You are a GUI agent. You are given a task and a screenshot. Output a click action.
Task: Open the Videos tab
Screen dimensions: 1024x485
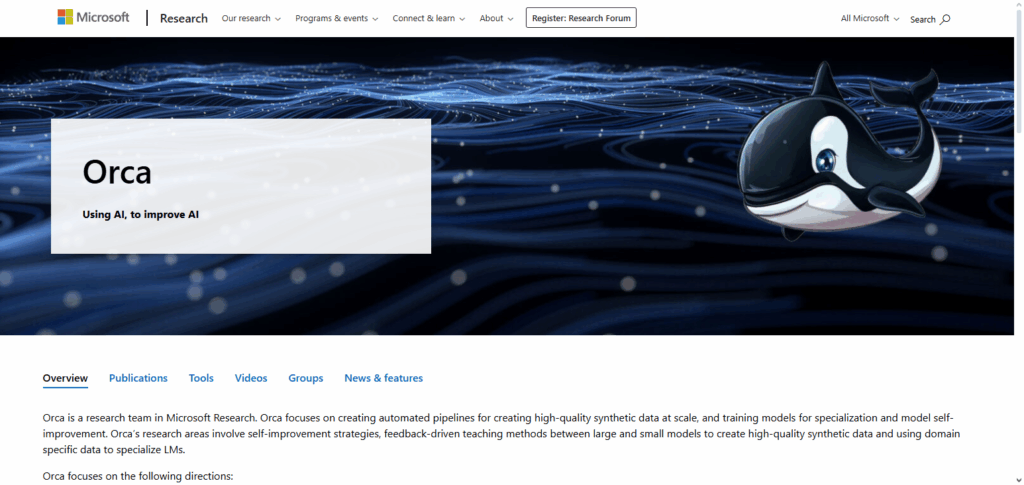click(x=251, y=378)
